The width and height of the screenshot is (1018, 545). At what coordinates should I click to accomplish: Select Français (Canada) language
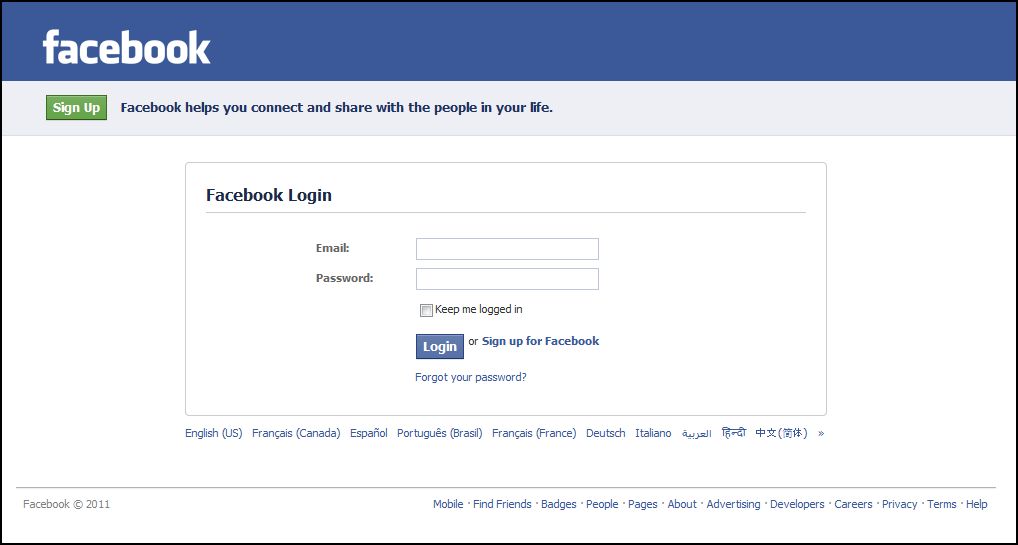[x=296, y=433]
